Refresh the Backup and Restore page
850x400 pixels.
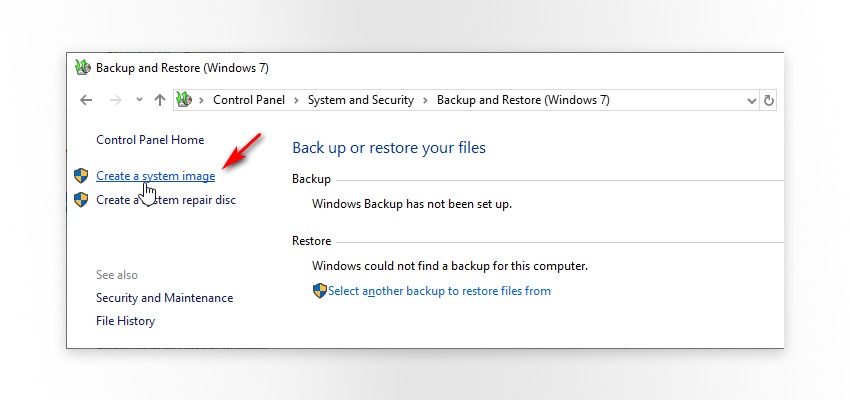(x=769, y=100)
